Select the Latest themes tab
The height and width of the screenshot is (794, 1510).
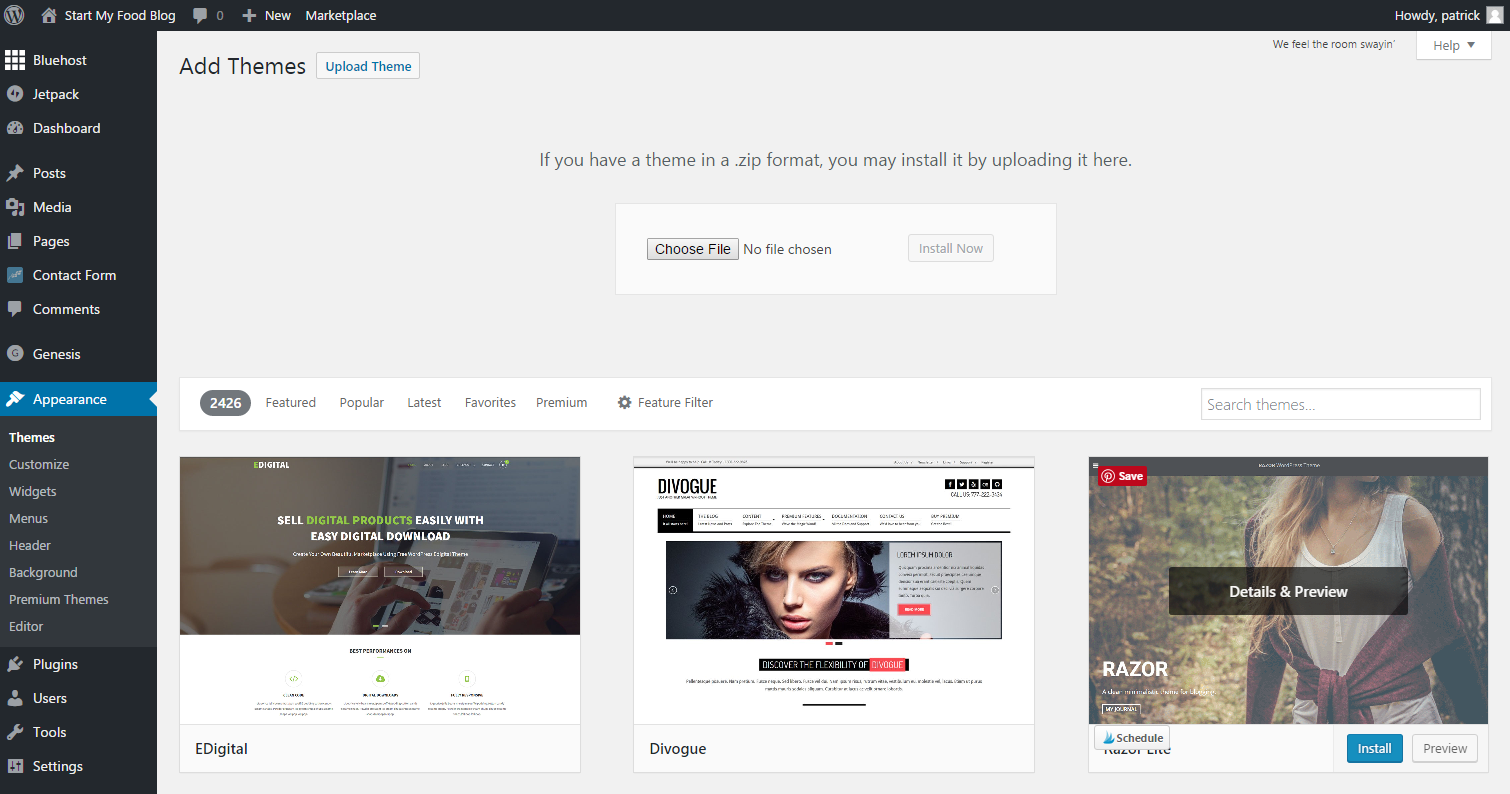click(x=424, y=402)
